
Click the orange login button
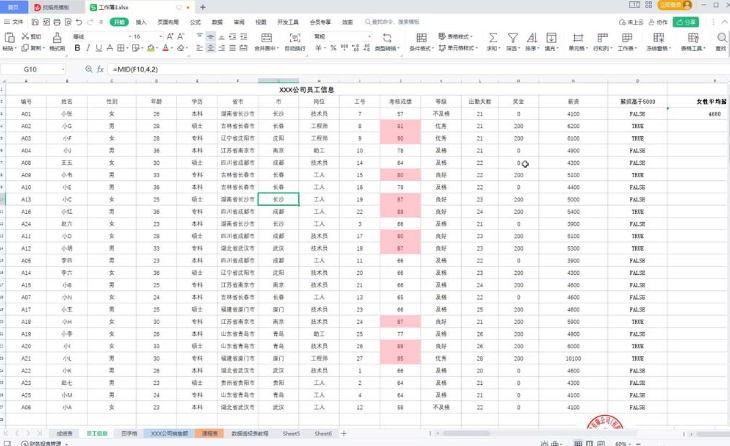click(675, 5)
